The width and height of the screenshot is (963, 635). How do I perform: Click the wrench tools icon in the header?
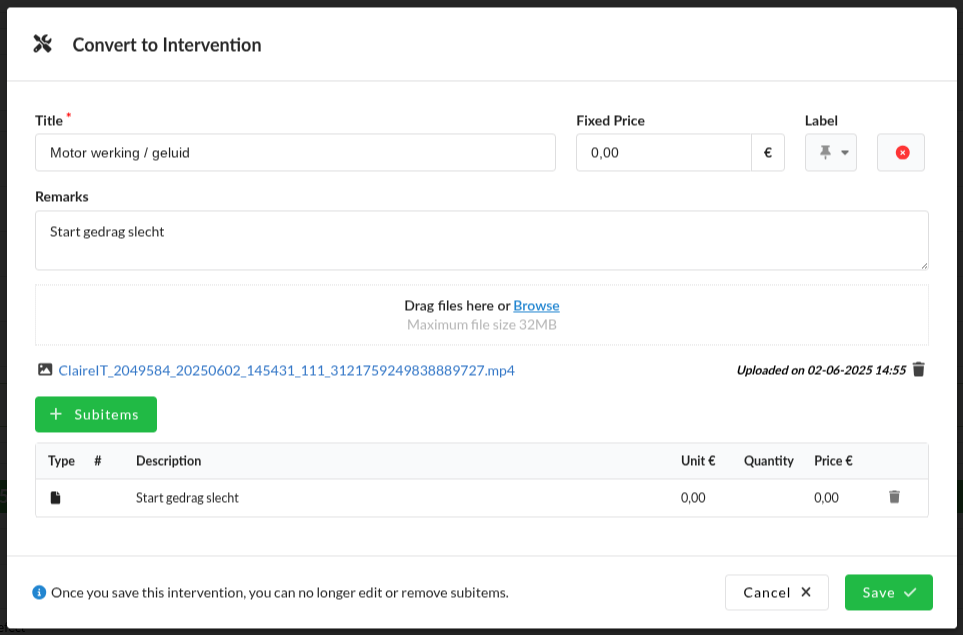click(x=42, y=44)
